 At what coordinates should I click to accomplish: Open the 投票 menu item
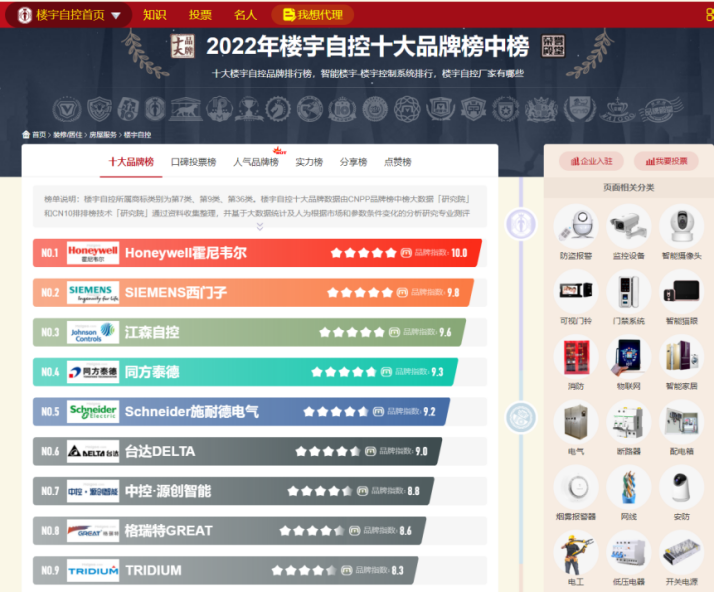[200, 15]
